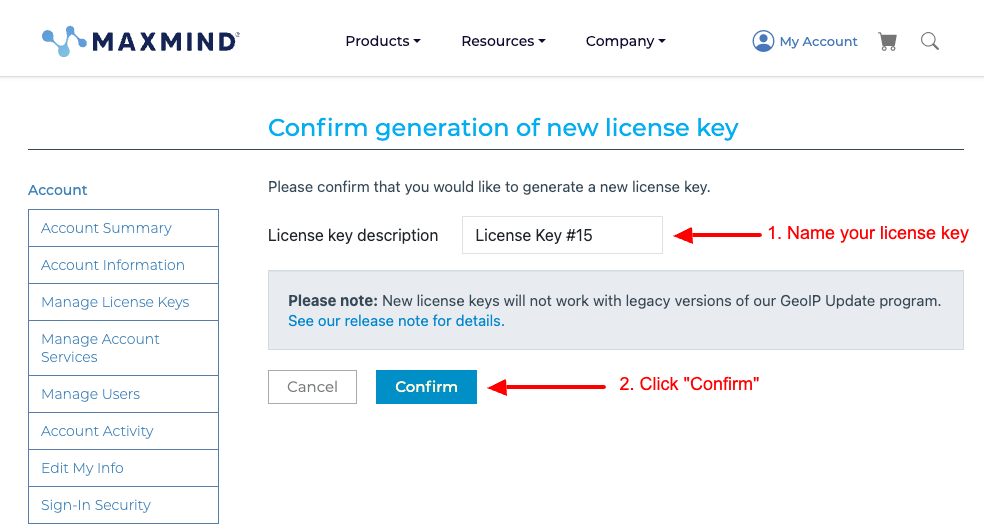
Task: Select Manage Users in sidebar
Action: pos(124,394)
